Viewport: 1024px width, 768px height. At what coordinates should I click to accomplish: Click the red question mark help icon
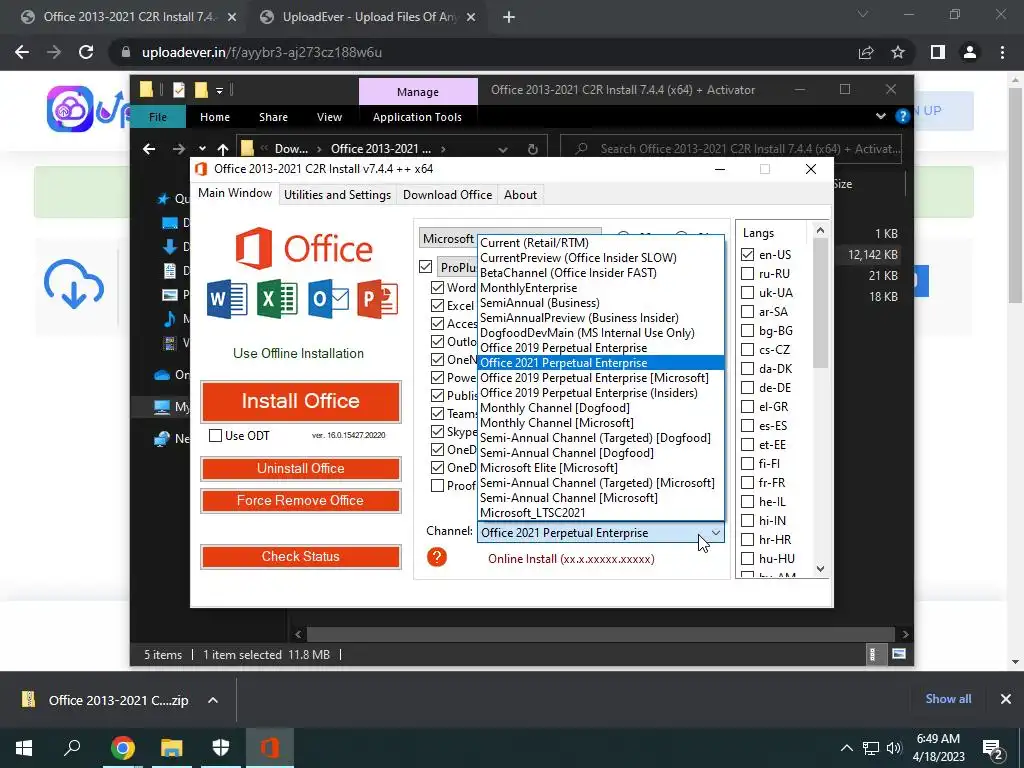pos(437,557)
